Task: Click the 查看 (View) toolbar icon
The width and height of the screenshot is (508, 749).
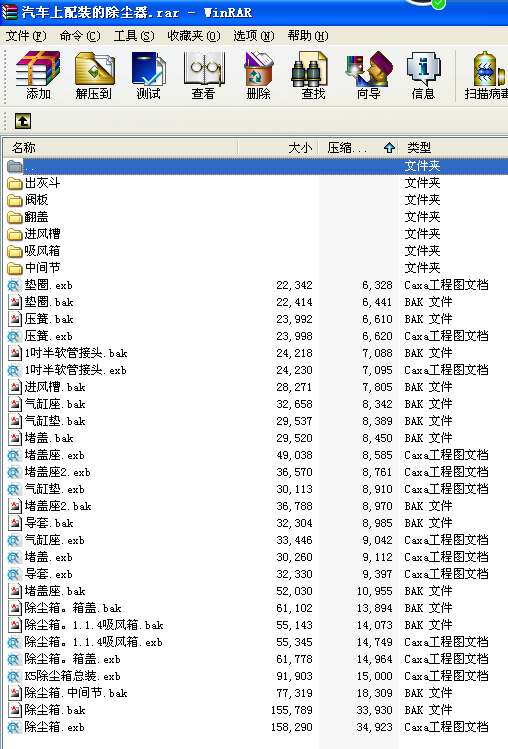Action: point(204,69)
